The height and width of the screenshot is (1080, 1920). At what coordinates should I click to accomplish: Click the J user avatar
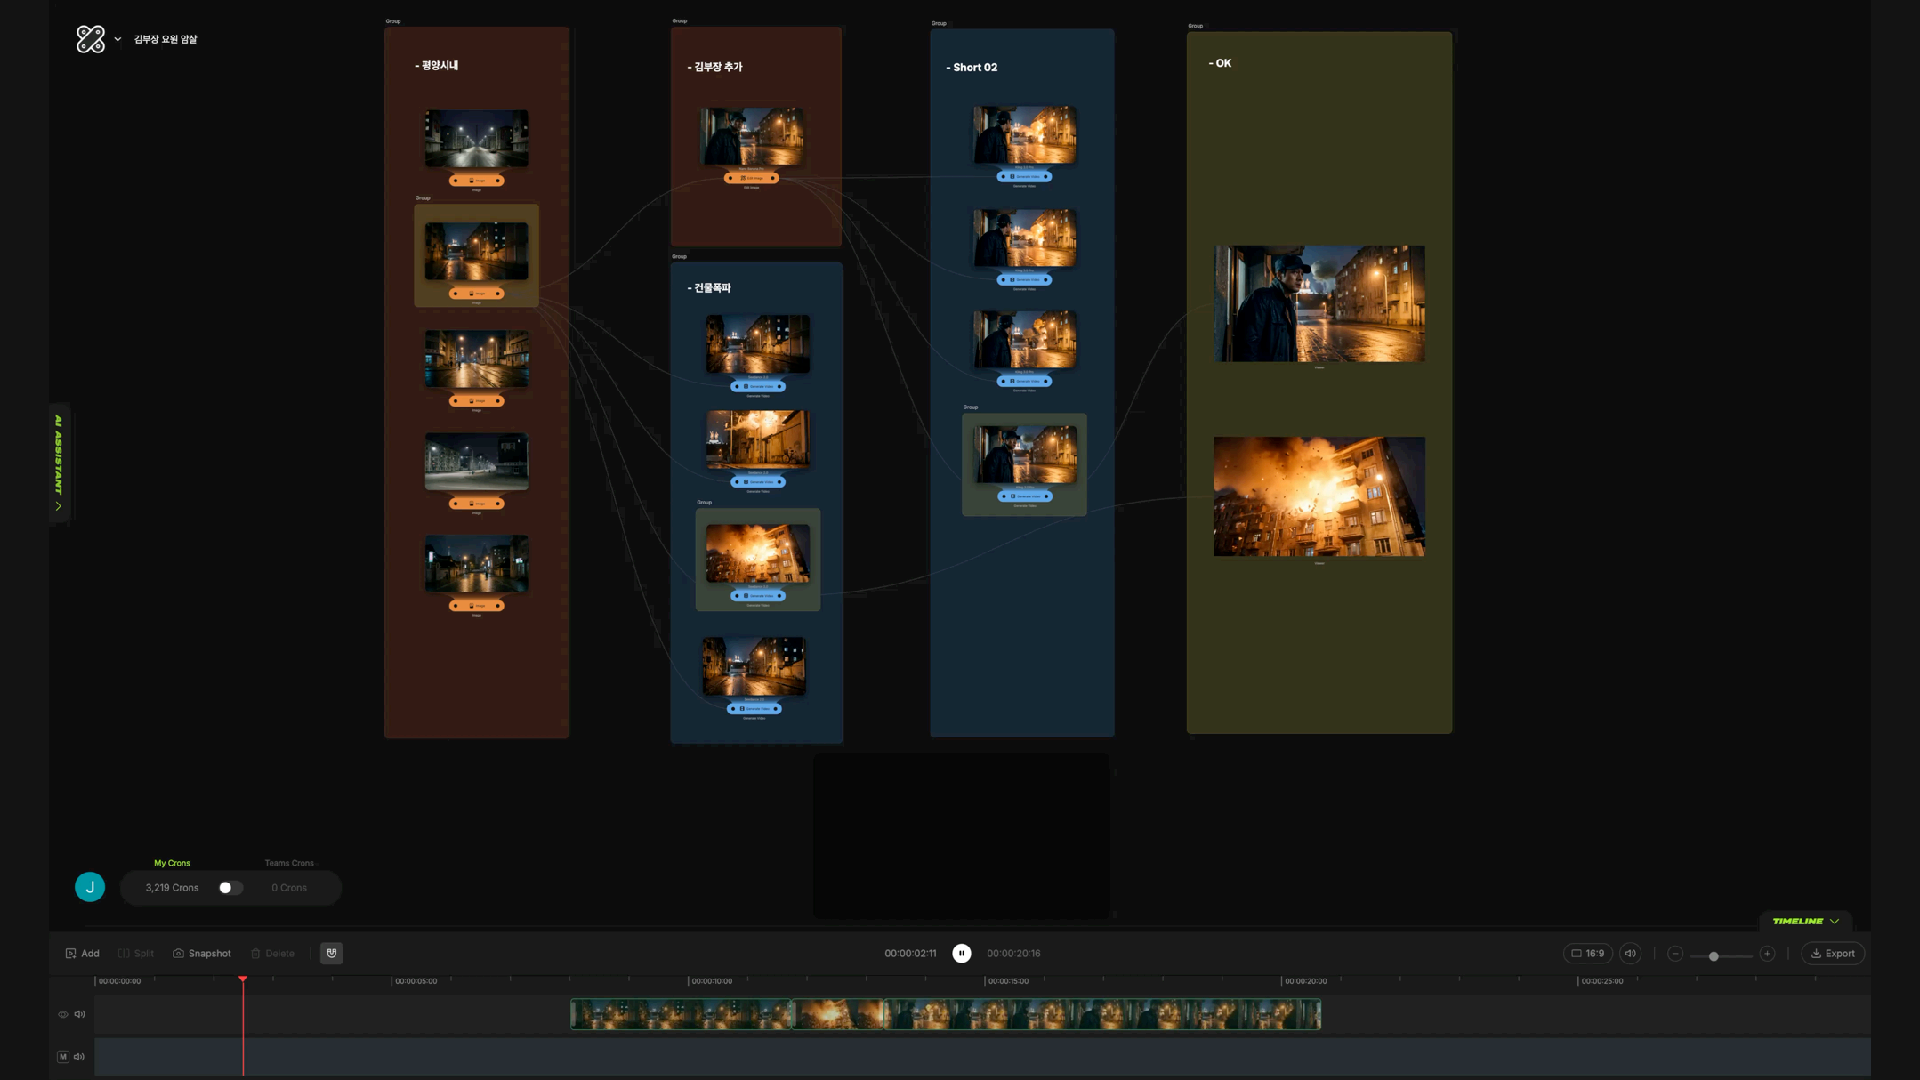point(90,887)
